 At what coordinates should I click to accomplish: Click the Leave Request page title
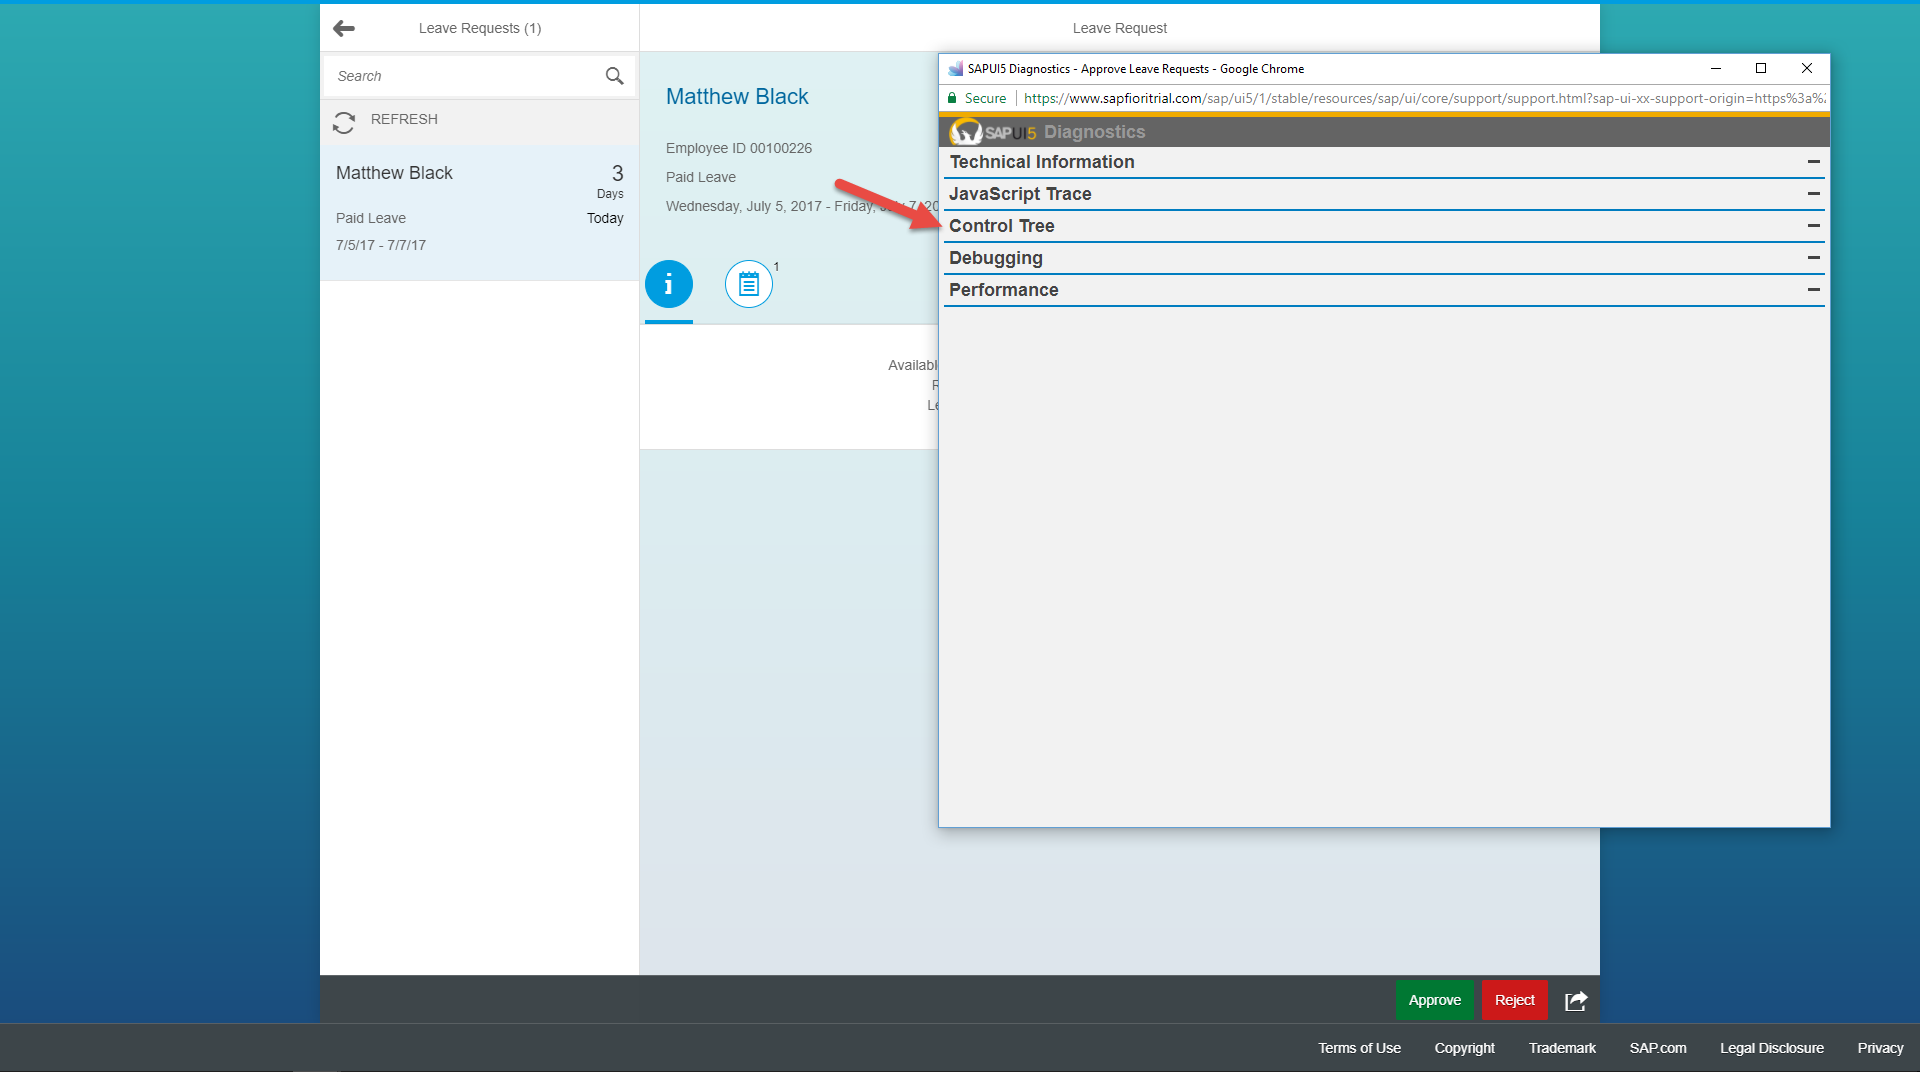click(1120, 28)
